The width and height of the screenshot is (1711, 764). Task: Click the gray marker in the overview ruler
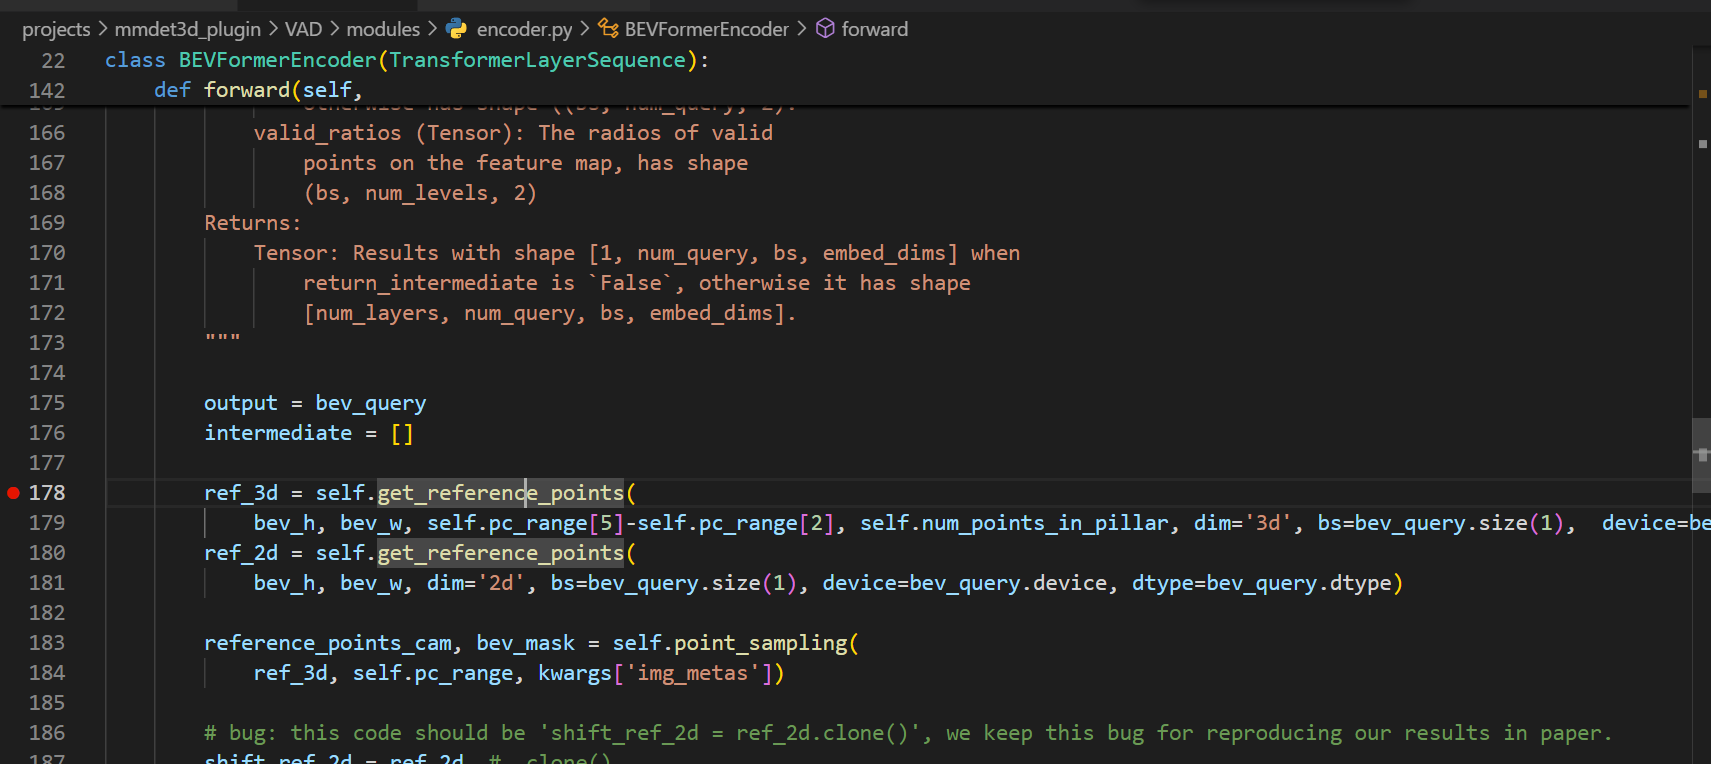[x=1702, y=144]
